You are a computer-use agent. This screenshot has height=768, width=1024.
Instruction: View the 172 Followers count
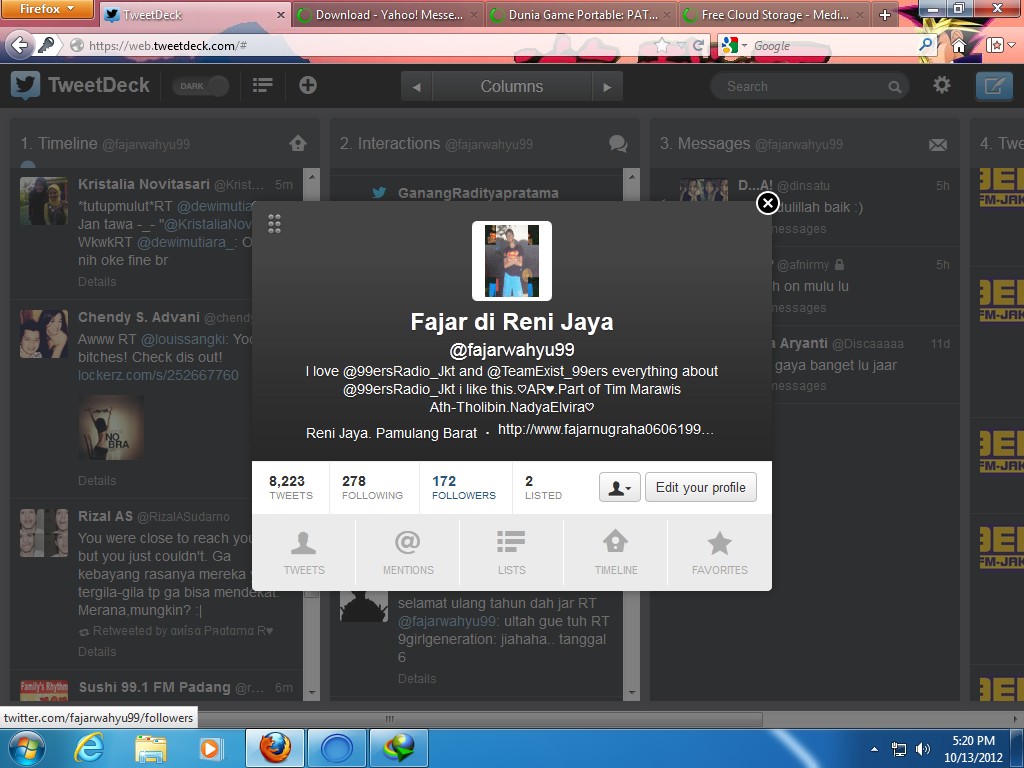pyautogui.click(x=464, y=487)
